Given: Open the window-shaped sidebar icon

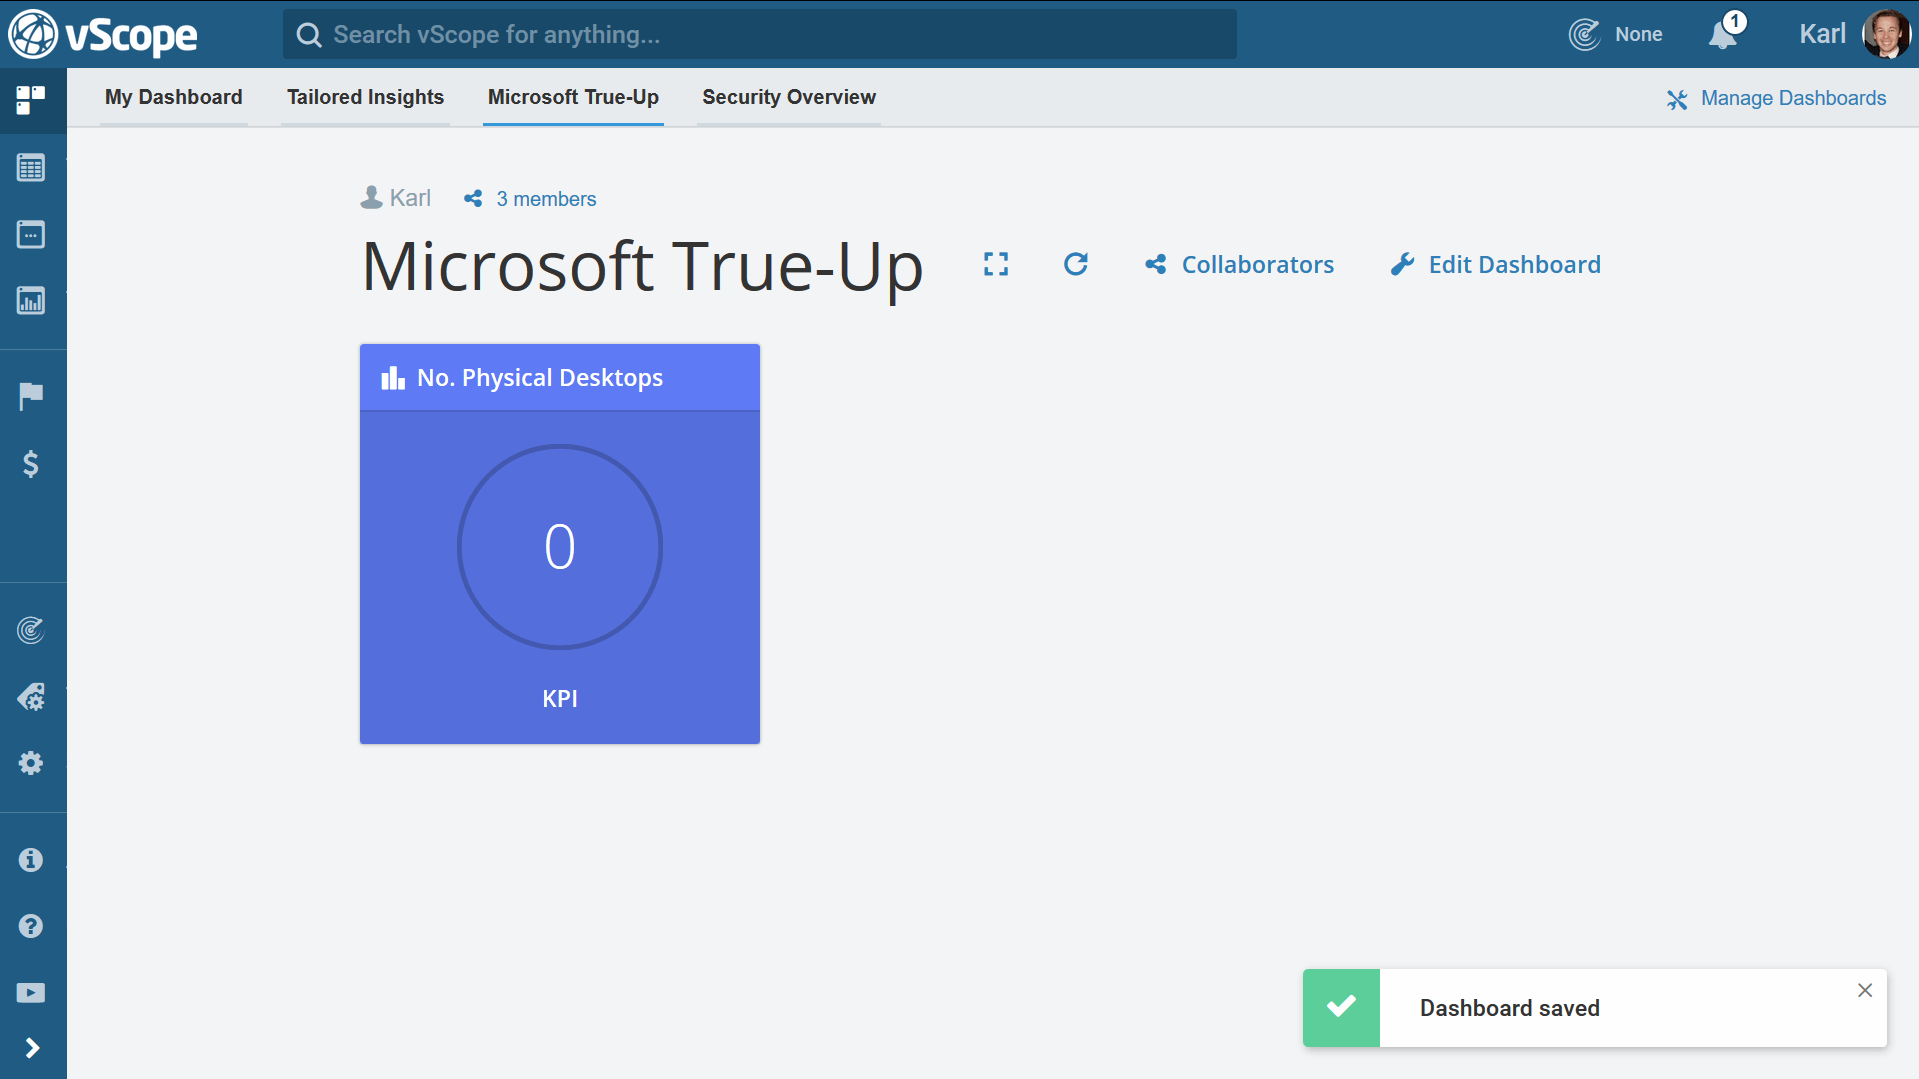Looking at the screenshot, I should pos(31,234).
